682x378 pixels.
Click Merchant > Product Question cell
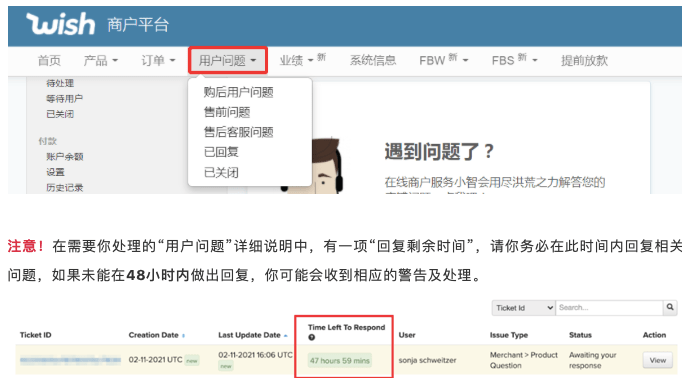524,360
